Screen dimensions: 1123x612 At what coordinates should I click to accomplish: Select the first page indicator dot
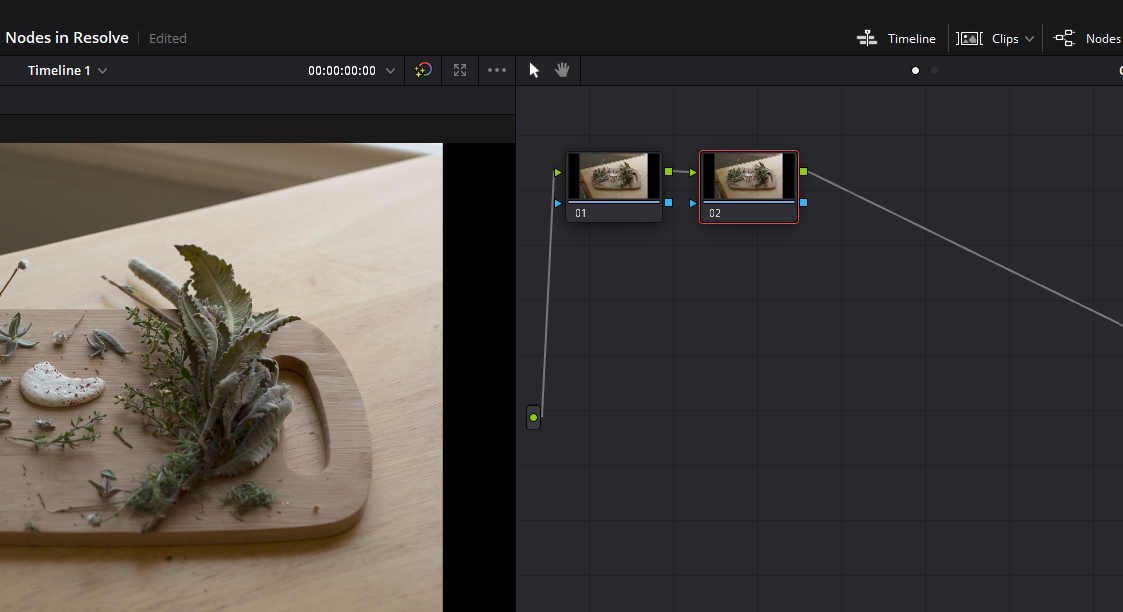click(x=915, y=71)
